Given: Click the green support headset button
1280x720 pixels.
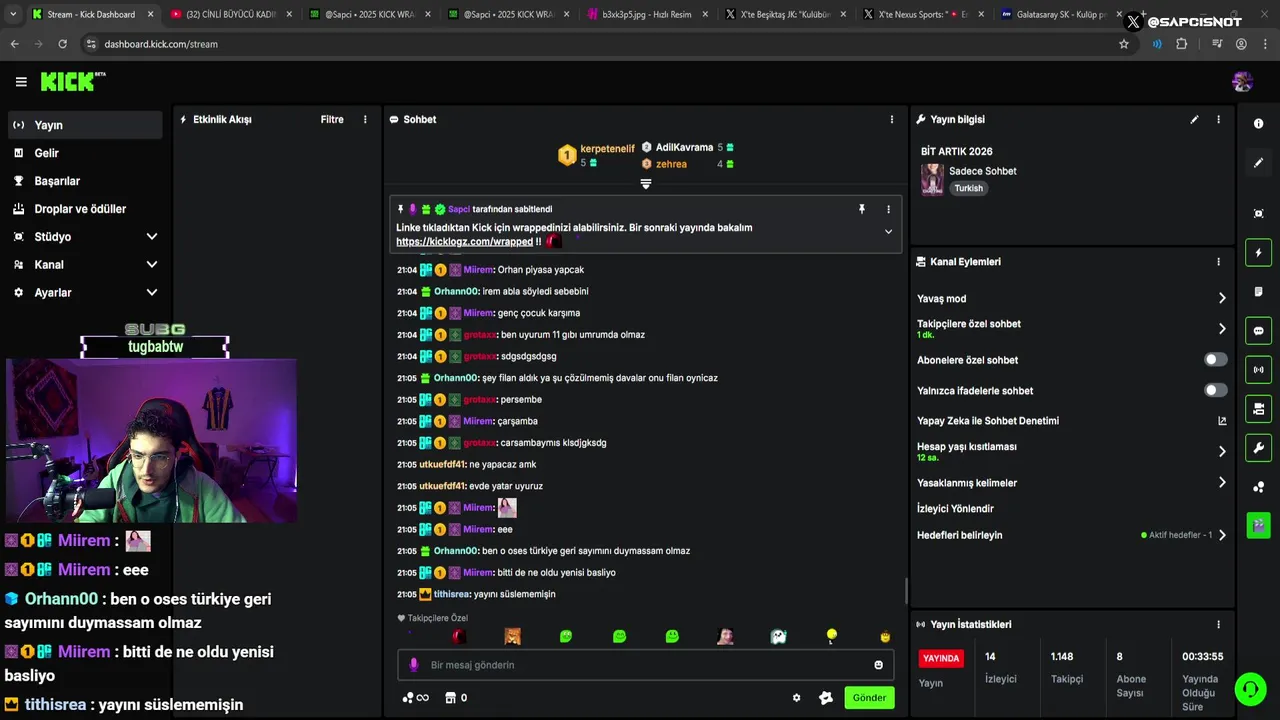Looking at the screenshot, I should (x=1250, y=689).
